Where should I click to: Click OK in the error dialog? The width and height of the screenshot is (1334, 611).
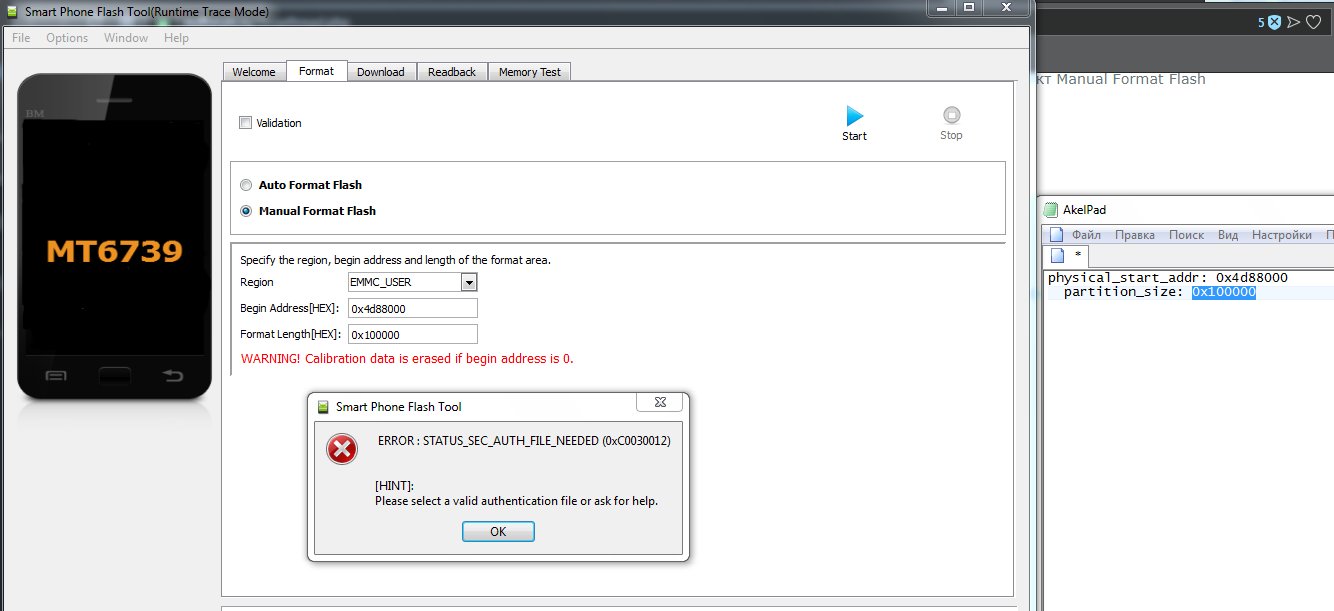(498, 532)
